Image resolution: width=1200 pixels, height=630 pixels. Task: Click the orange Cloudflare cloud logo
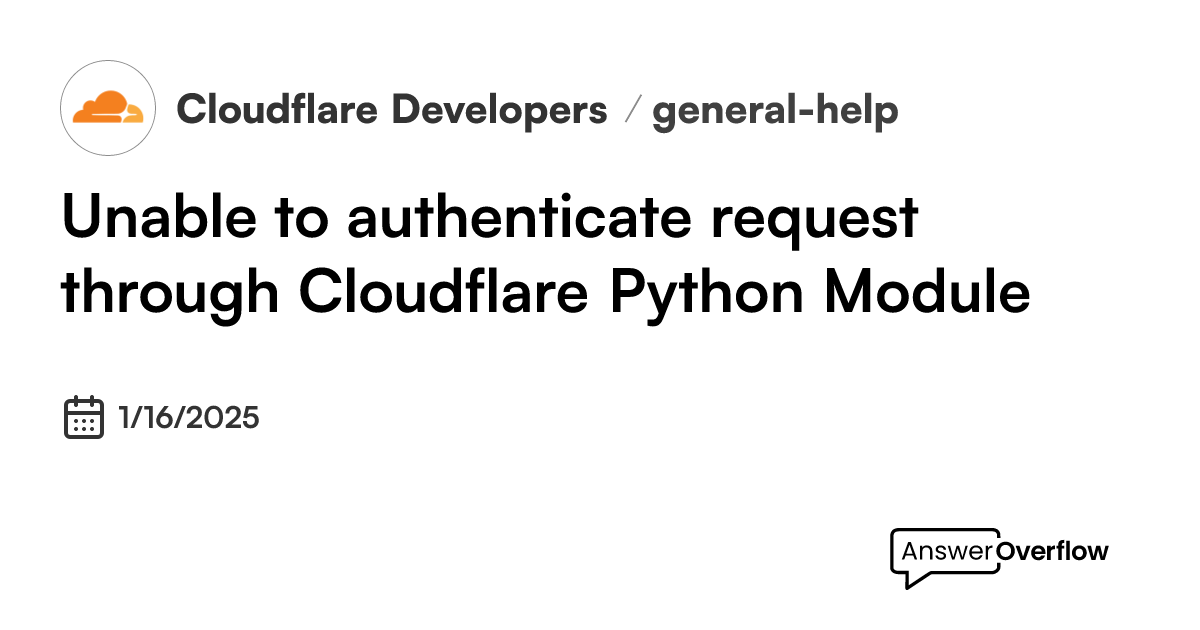tap(108, 107)
